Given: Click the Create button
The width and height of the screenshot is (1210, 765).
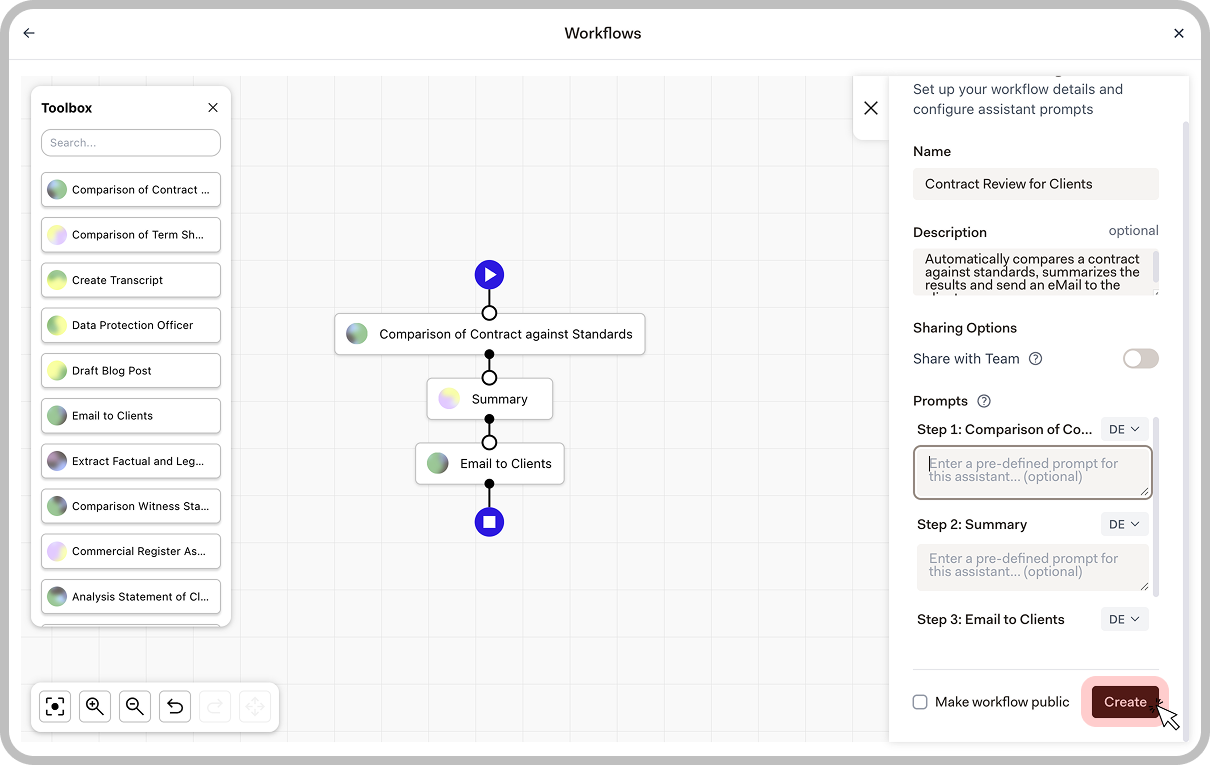Looking at the screenshot, I should pos(1124,702).
